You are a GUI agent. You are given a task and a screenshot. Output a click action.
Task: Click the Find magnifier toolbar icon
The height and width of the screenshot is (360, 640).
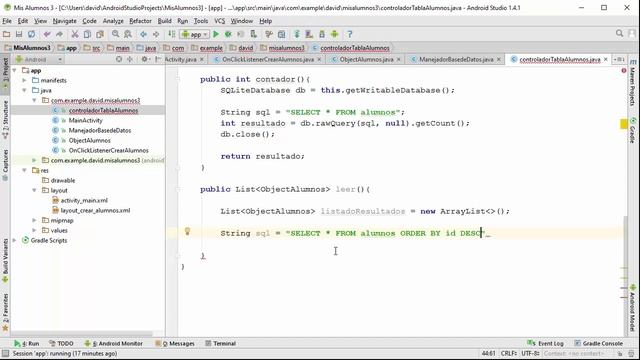point(116,34)
